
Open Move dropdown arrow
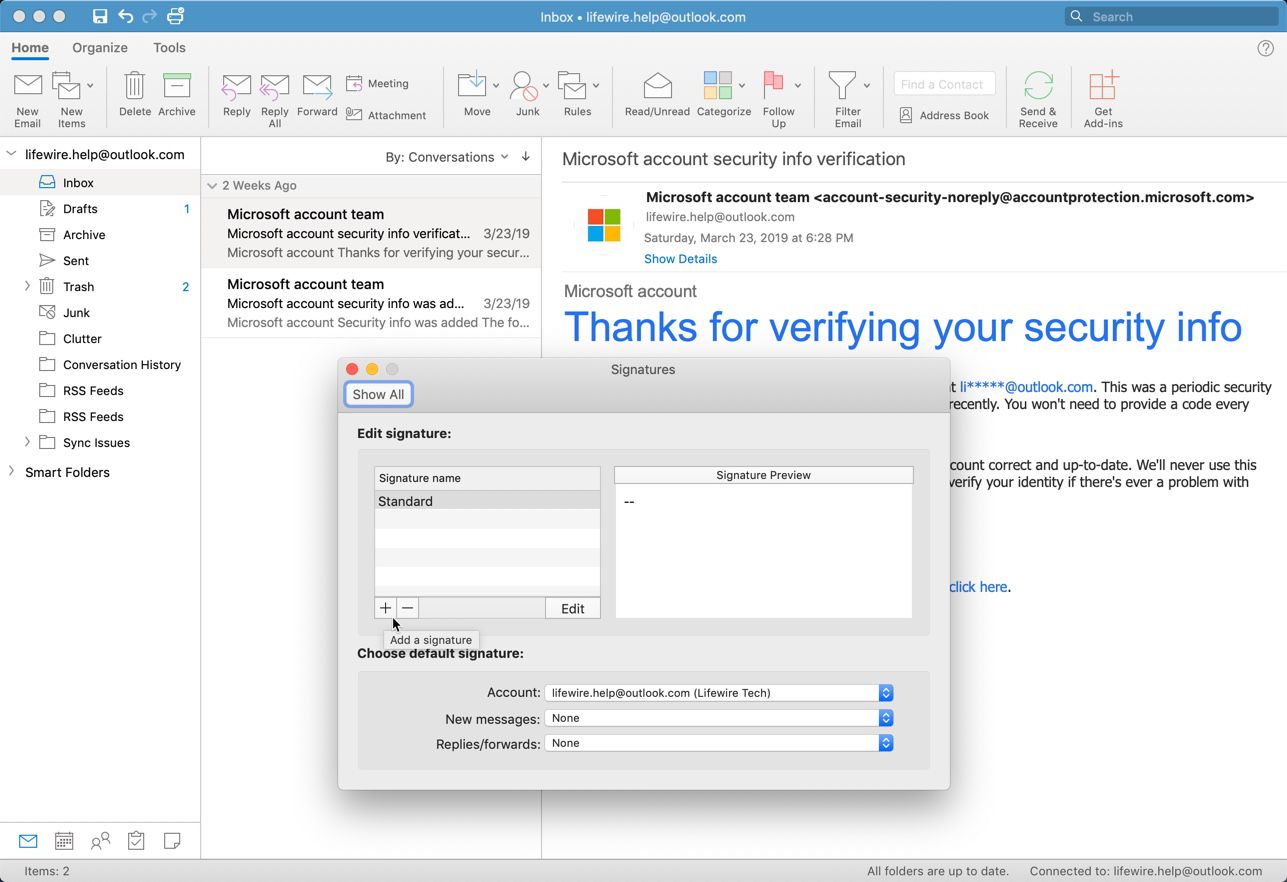496,86
